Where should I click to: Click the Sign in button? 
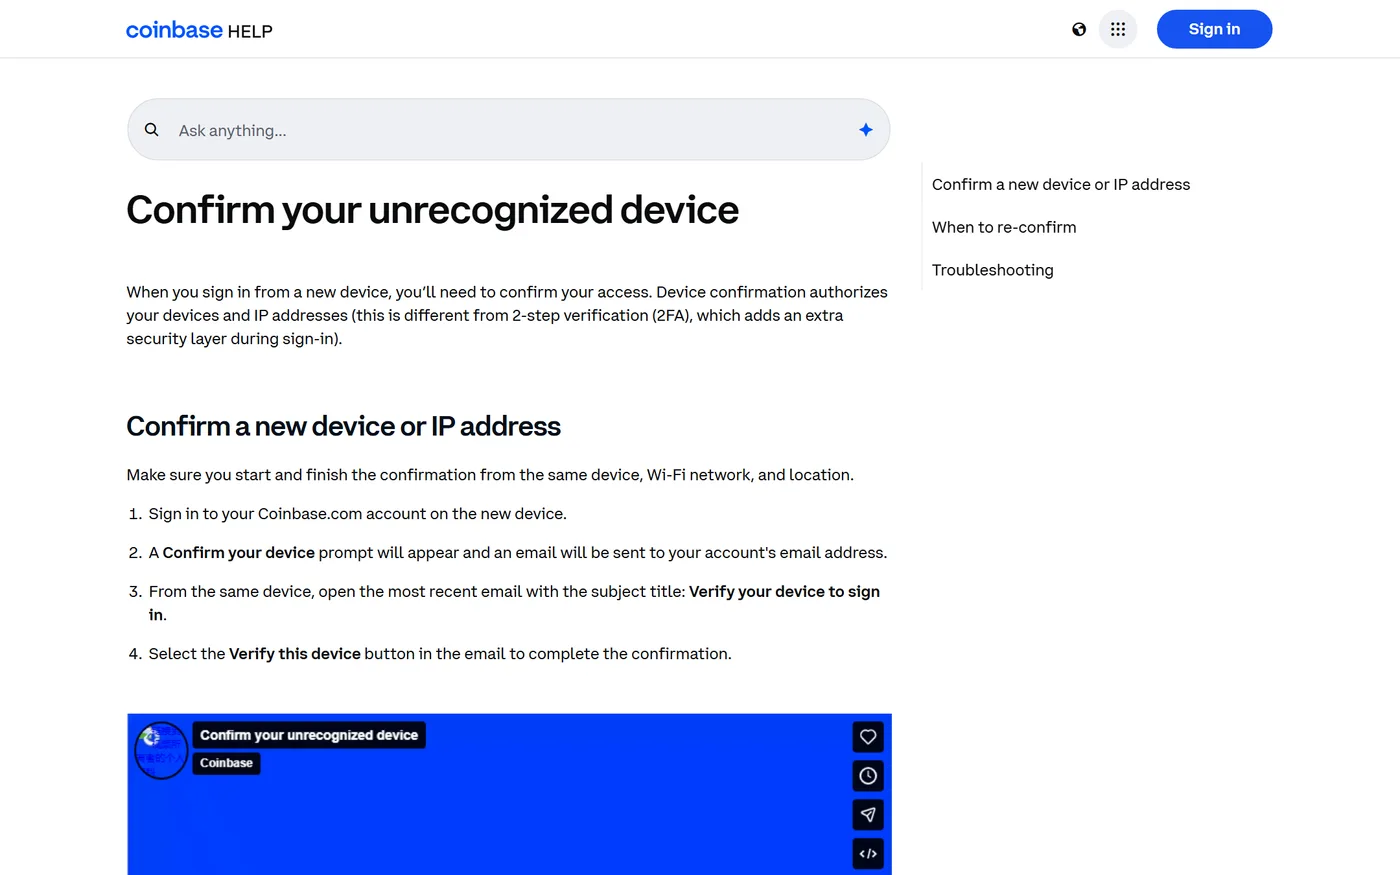click(1214, 29)
